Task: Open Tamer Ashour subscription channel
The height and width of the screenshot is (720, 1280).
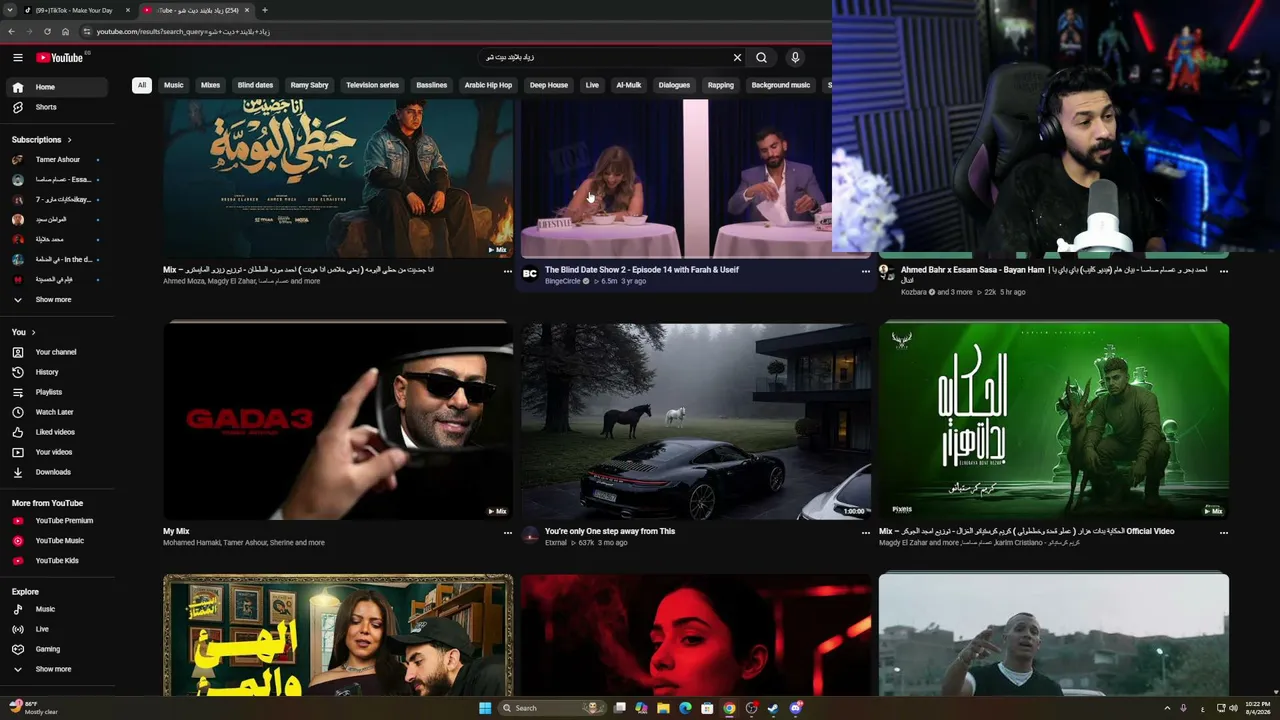Action: tap(55, 160)
